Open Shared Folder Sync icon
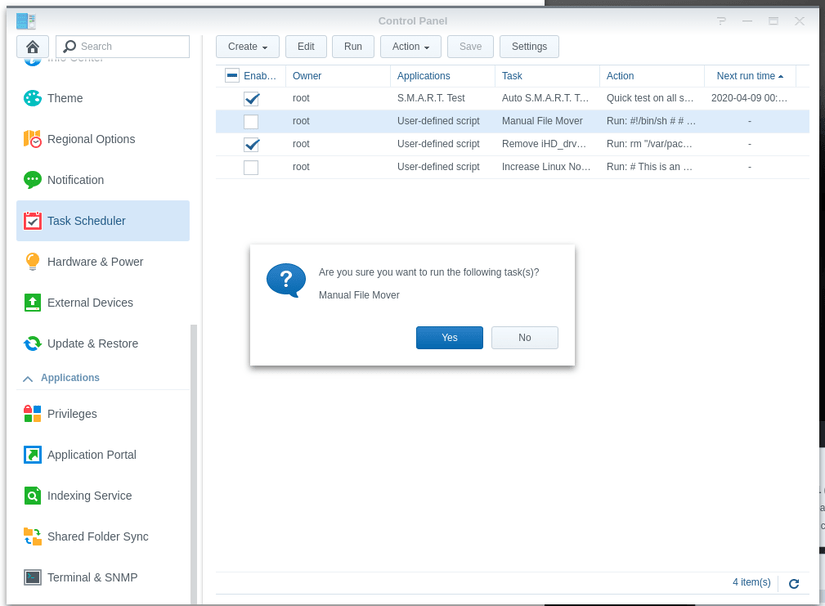 33,537
